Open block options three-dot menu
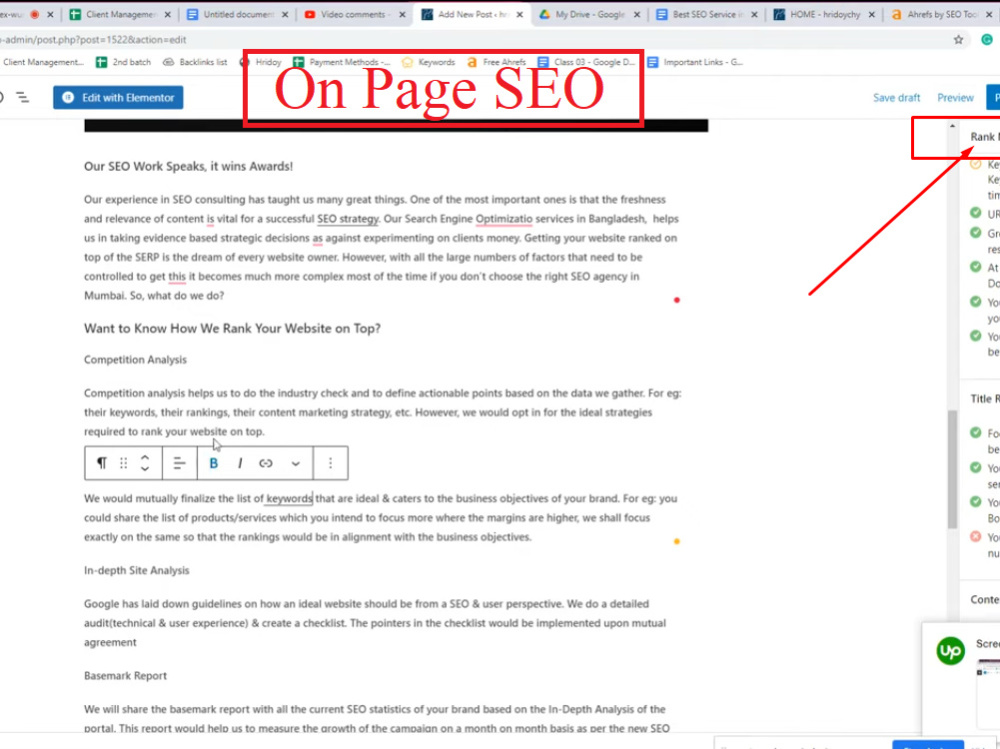The image size is (1000, 749). 330,463
